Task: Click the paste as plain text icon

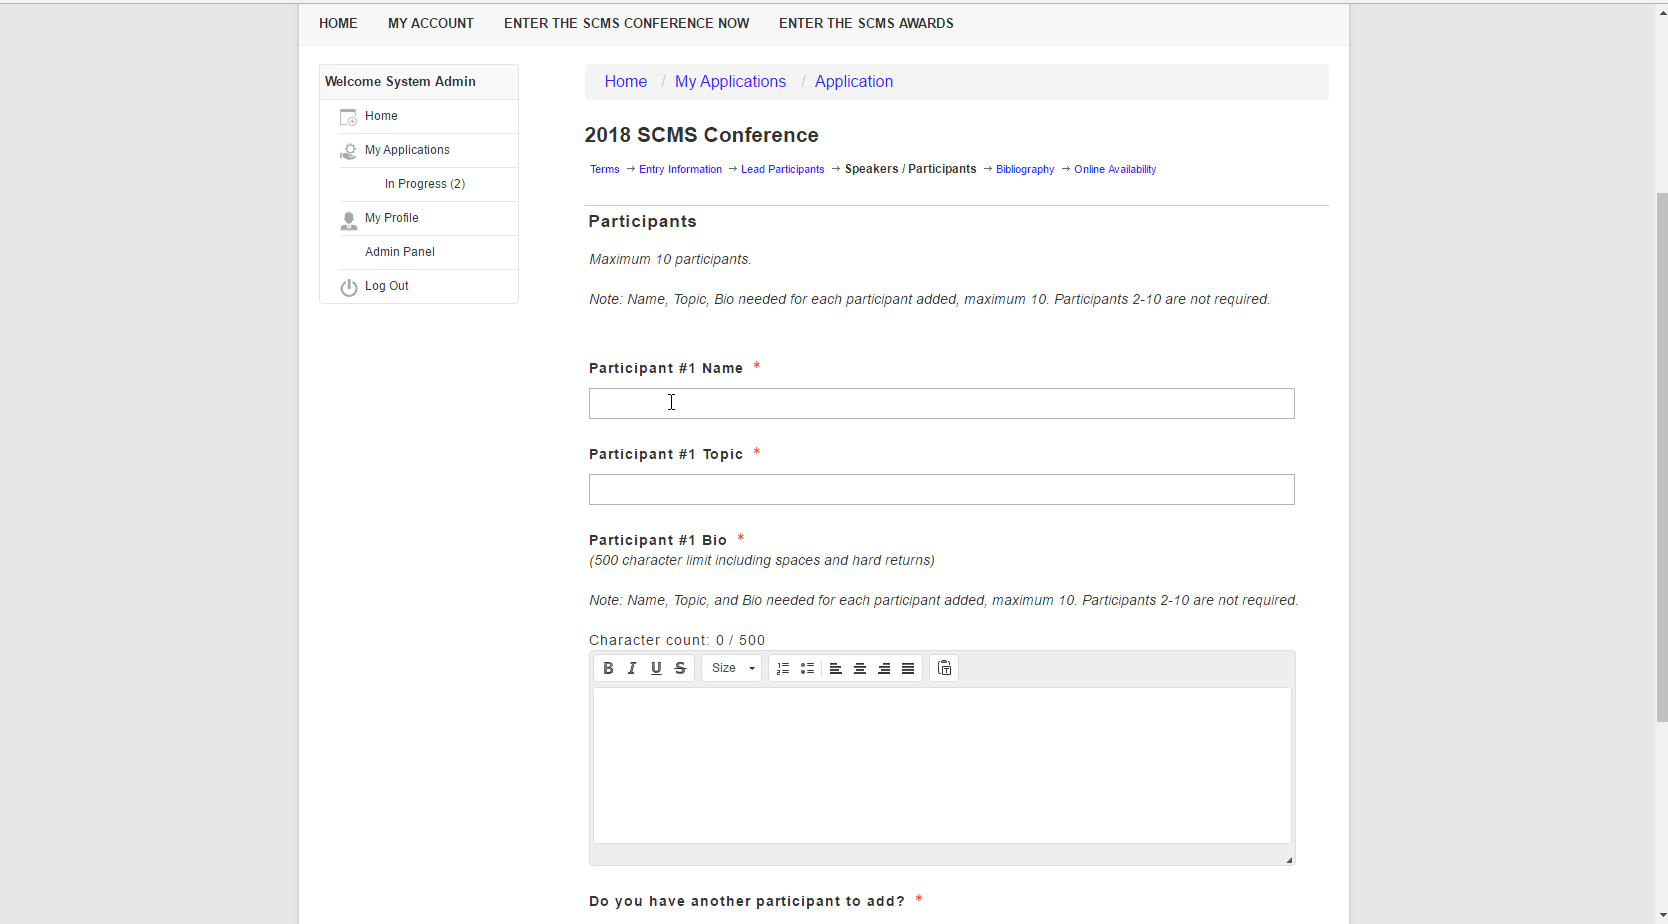Action: pyautogui.click(x=944, y=668)
